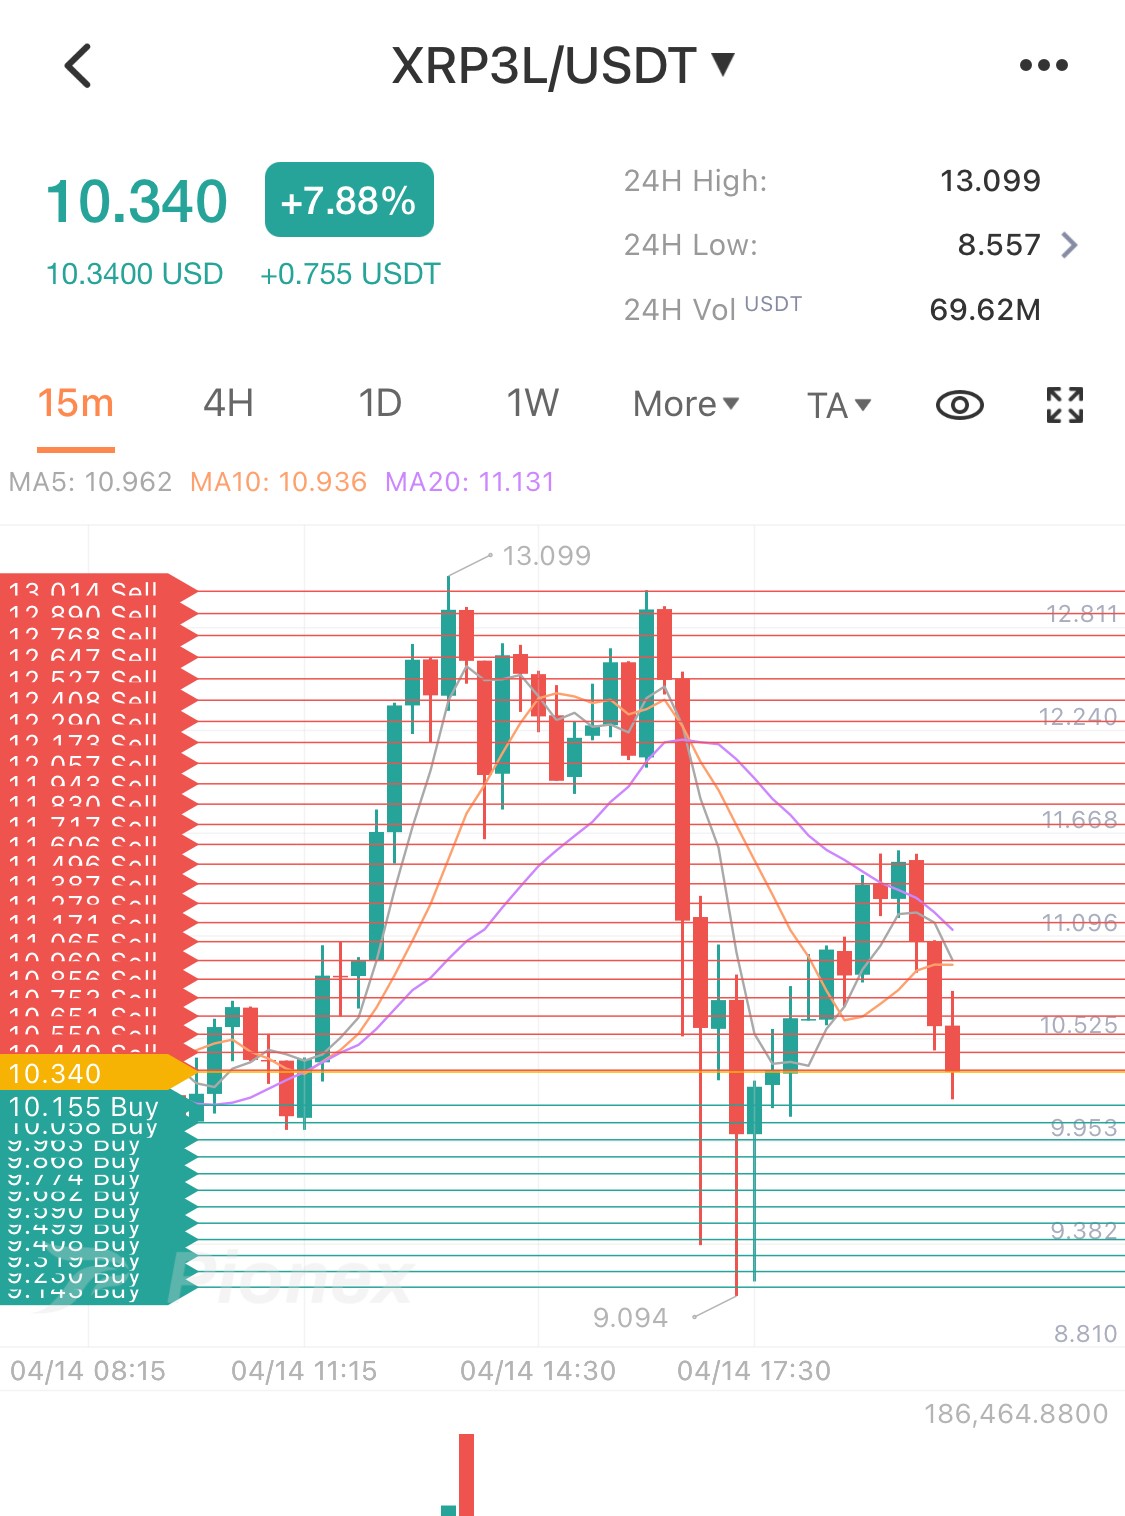The width and height of the screenshot is (1125, 1516).
Task: Tap the 10.155 Buy grid order marker
Action: point(96,1107)
